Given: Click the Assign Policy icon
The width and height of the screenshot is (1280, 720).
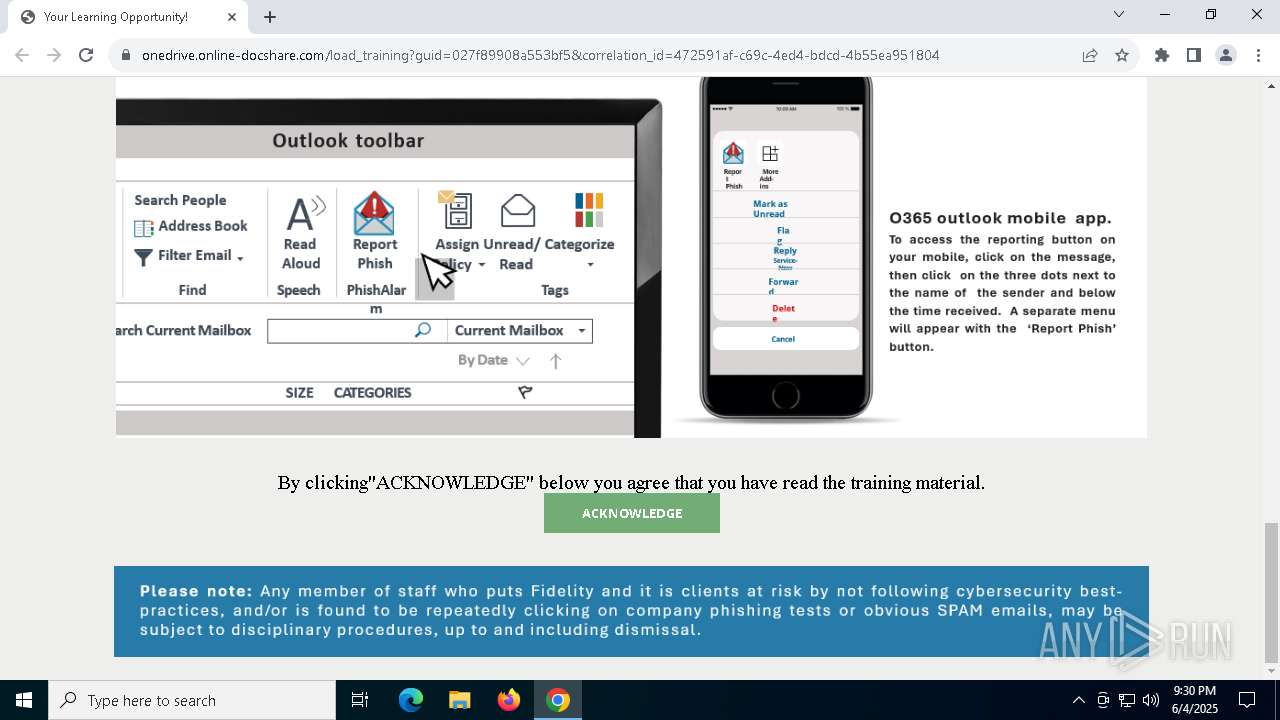Looking at the screenshot, I should coord(454,210).
